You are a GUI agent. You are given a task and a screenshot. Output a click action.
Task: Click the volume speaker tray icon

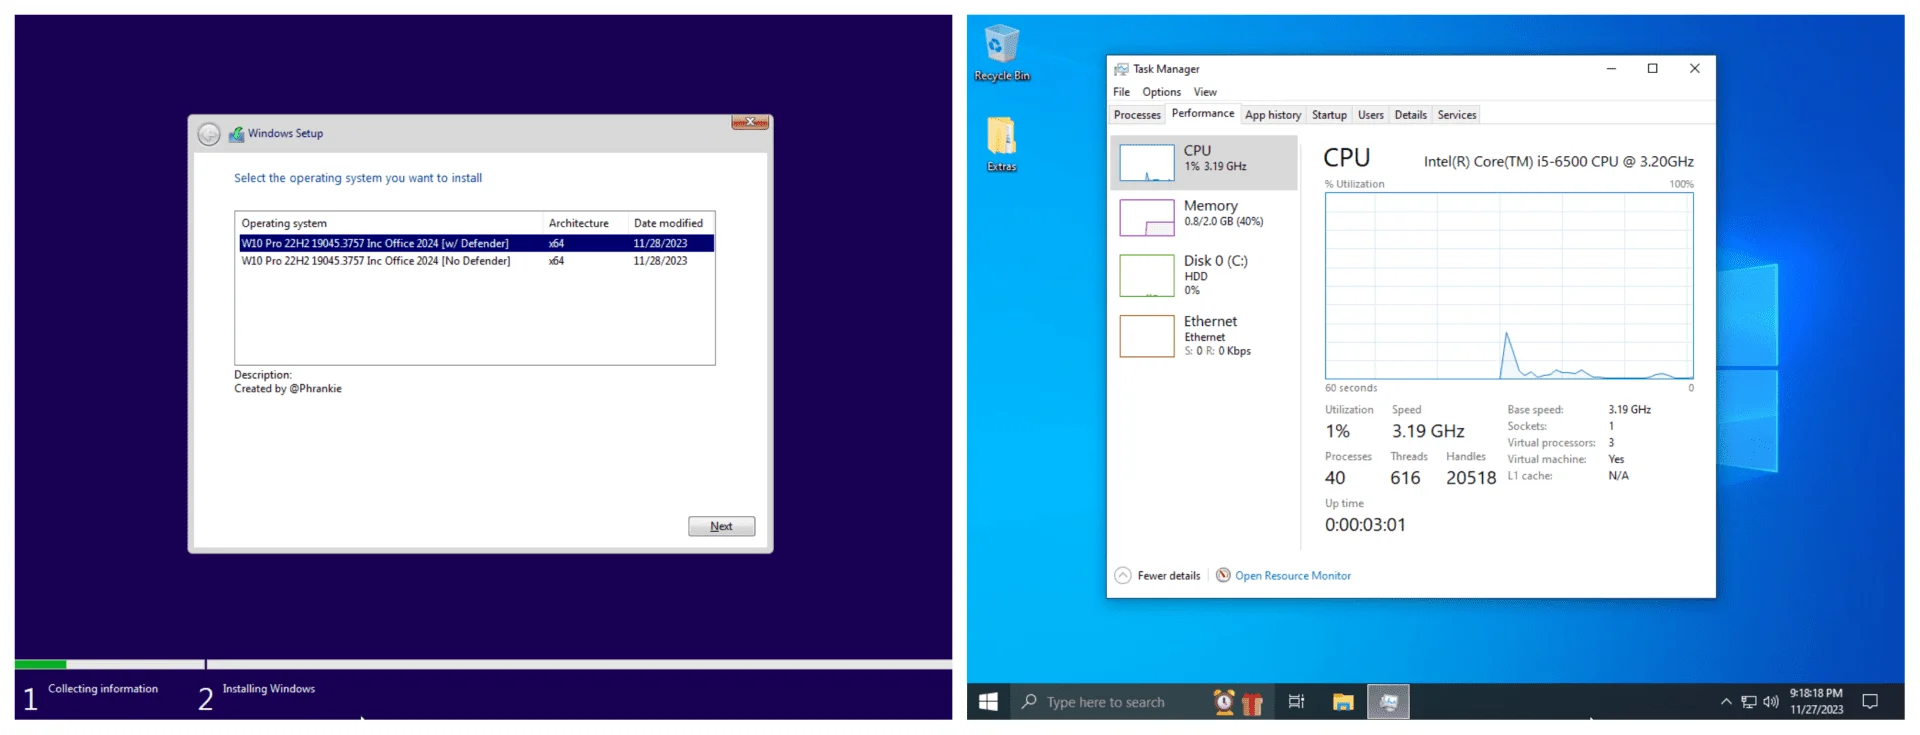pos(1770,702)
